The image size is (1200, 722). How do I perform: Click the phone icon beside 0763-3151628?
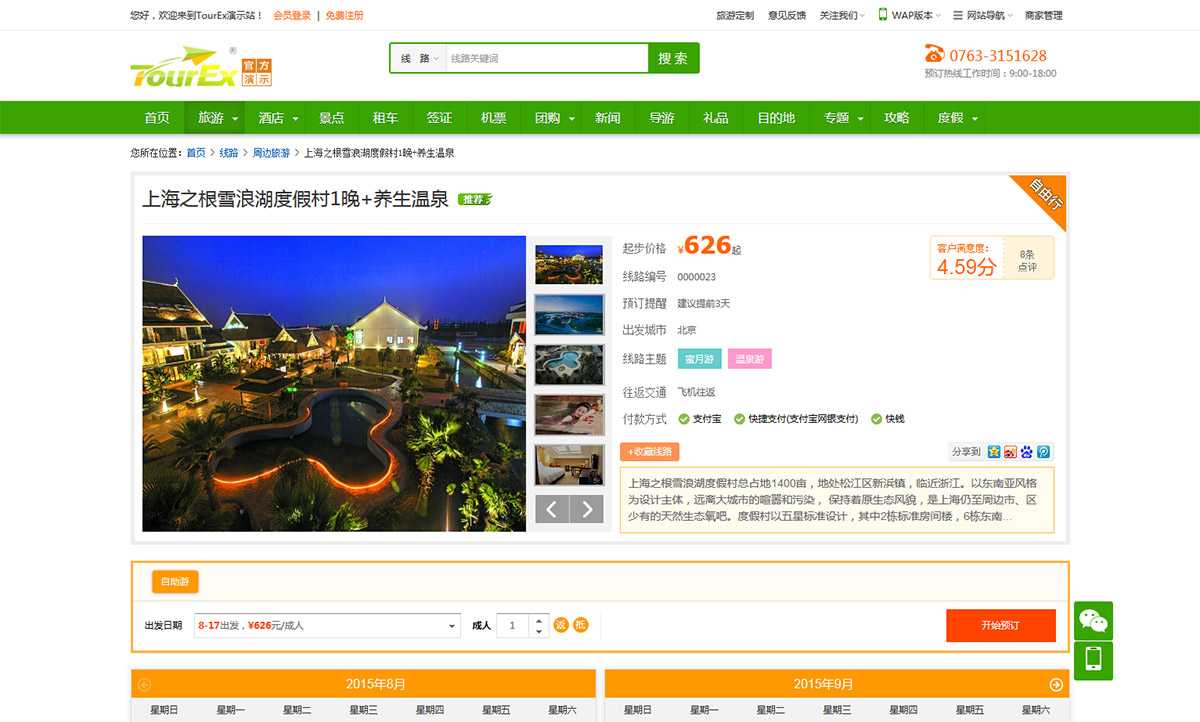[934, 55]
